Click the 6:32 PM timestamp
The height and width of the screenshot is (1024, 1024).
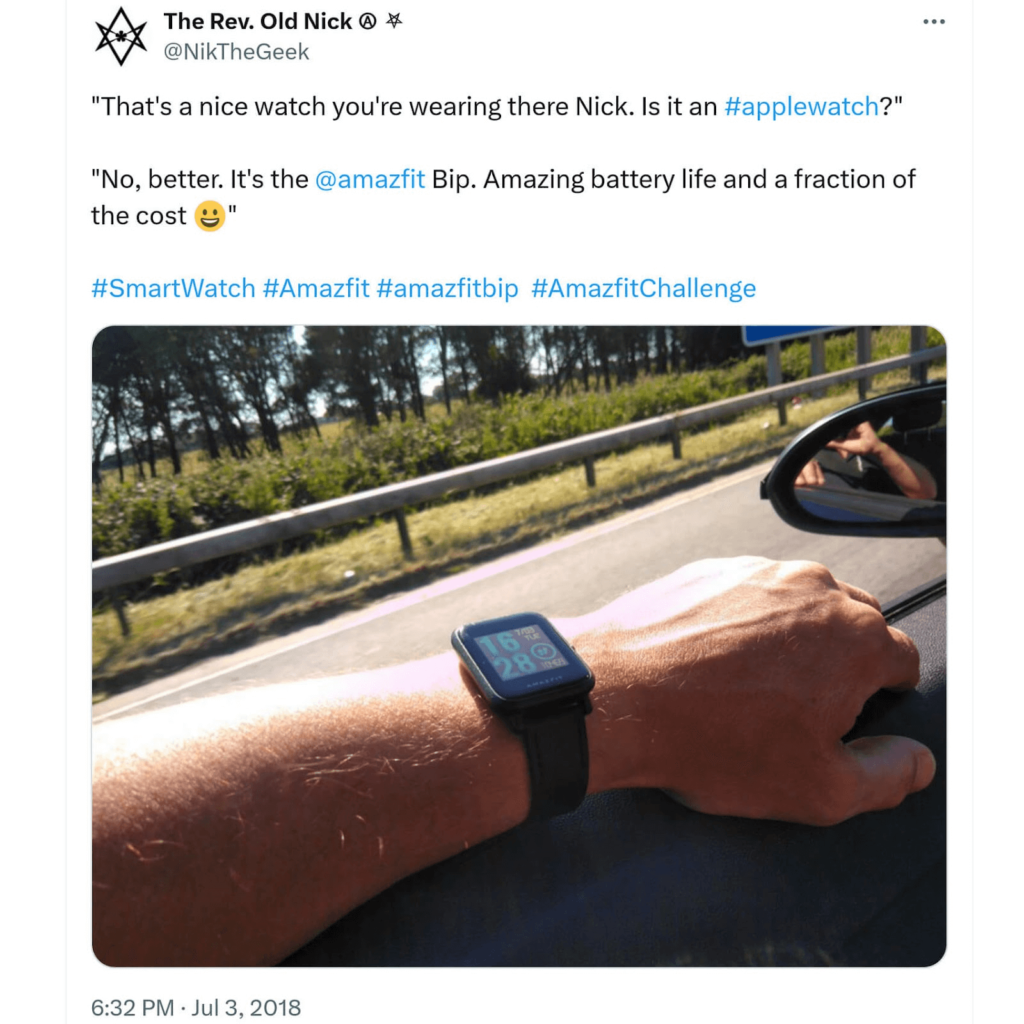click(x=133, y=1007)
